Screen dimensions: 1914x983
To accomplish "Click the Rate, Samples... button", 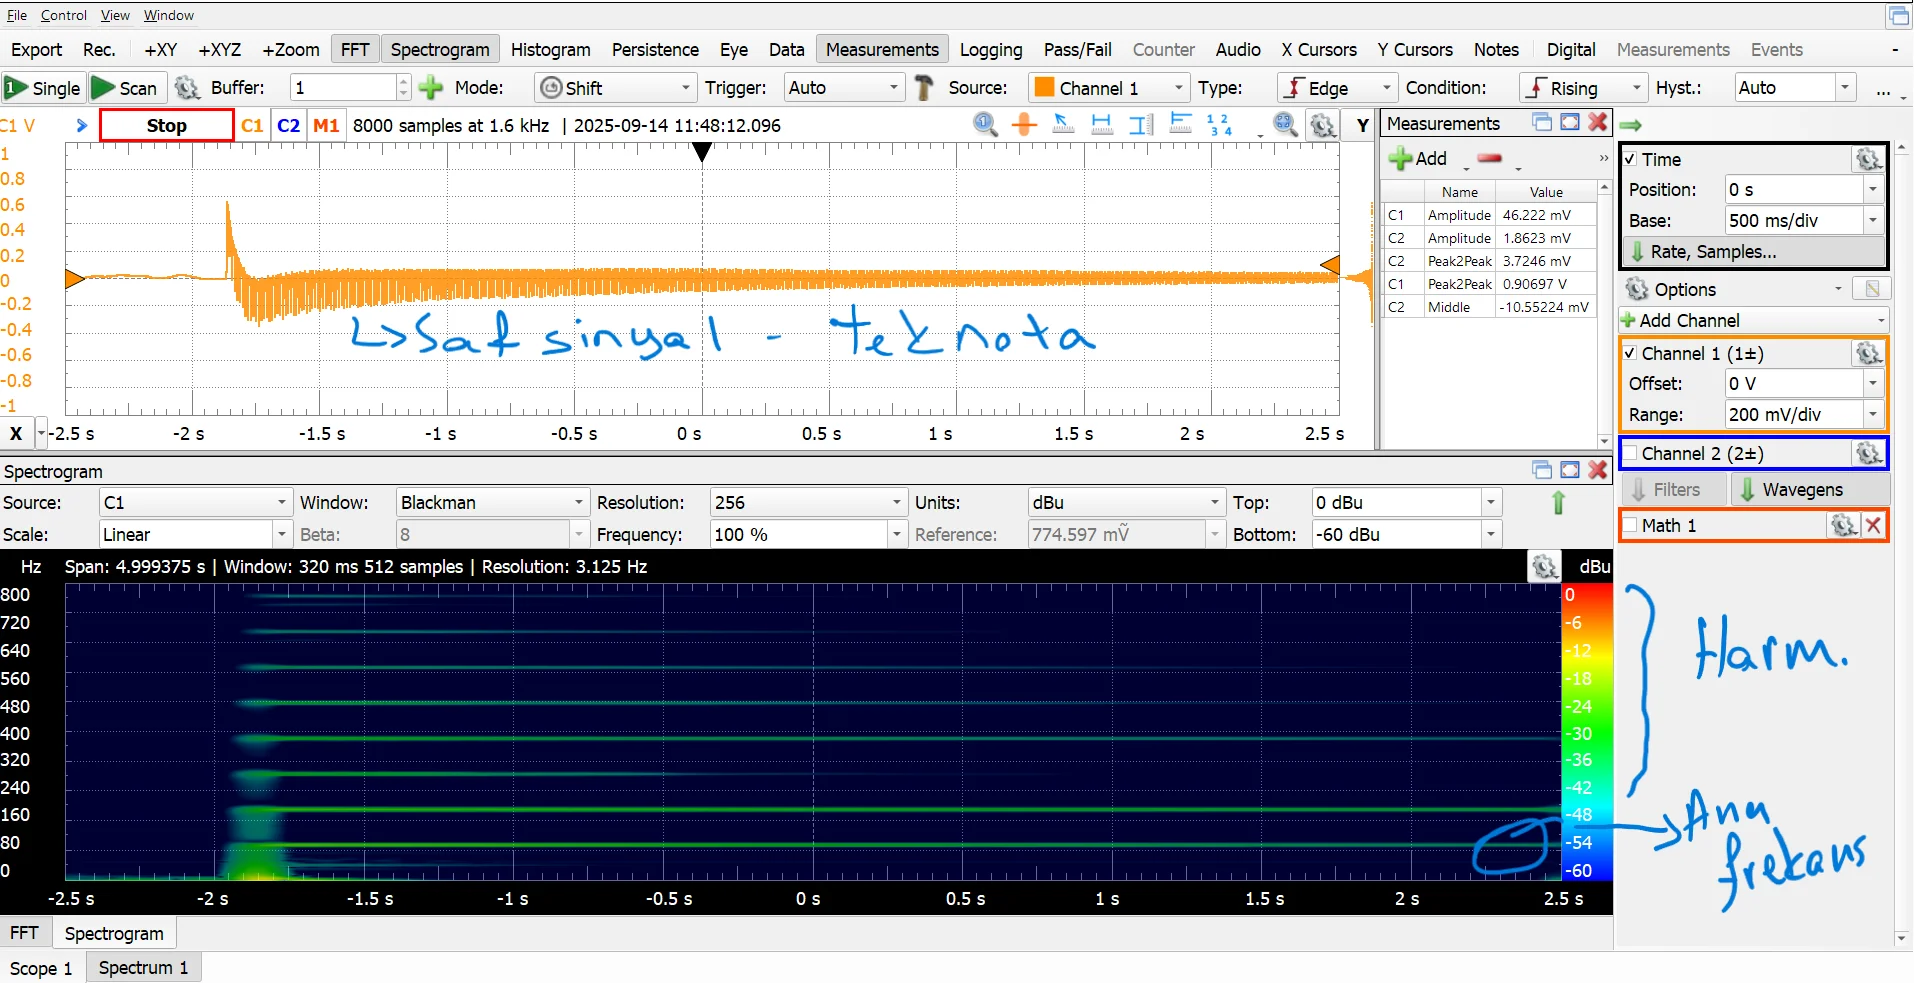I will (1712, 252).
